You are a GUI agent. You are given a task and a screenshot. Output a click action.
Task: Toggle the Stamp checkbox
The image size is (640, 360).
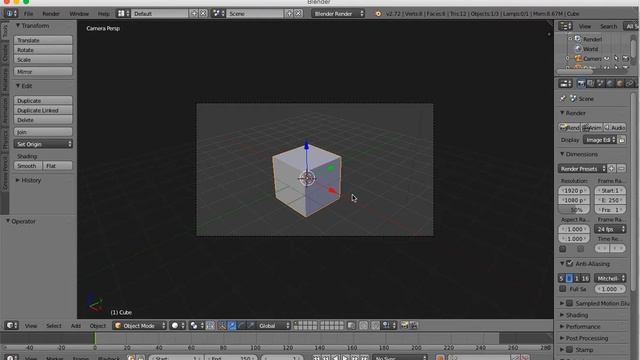570,350
